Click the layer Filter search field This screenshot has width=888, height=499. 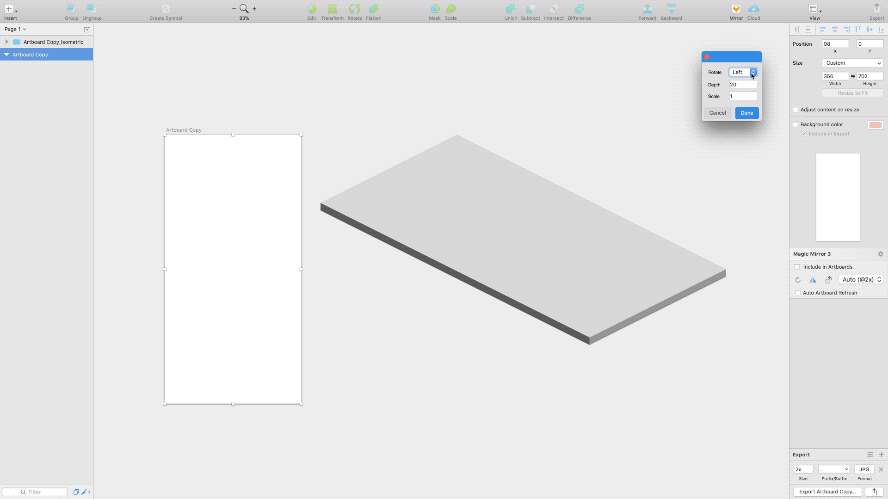35,492
